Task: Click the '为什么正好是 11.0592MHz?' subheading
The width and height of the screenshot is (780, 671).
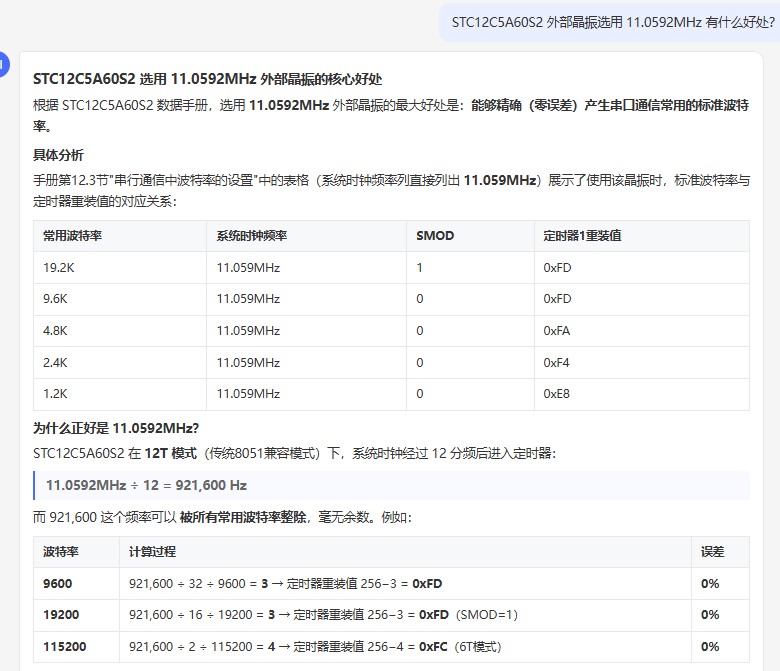Action: [x=116, y=428]
